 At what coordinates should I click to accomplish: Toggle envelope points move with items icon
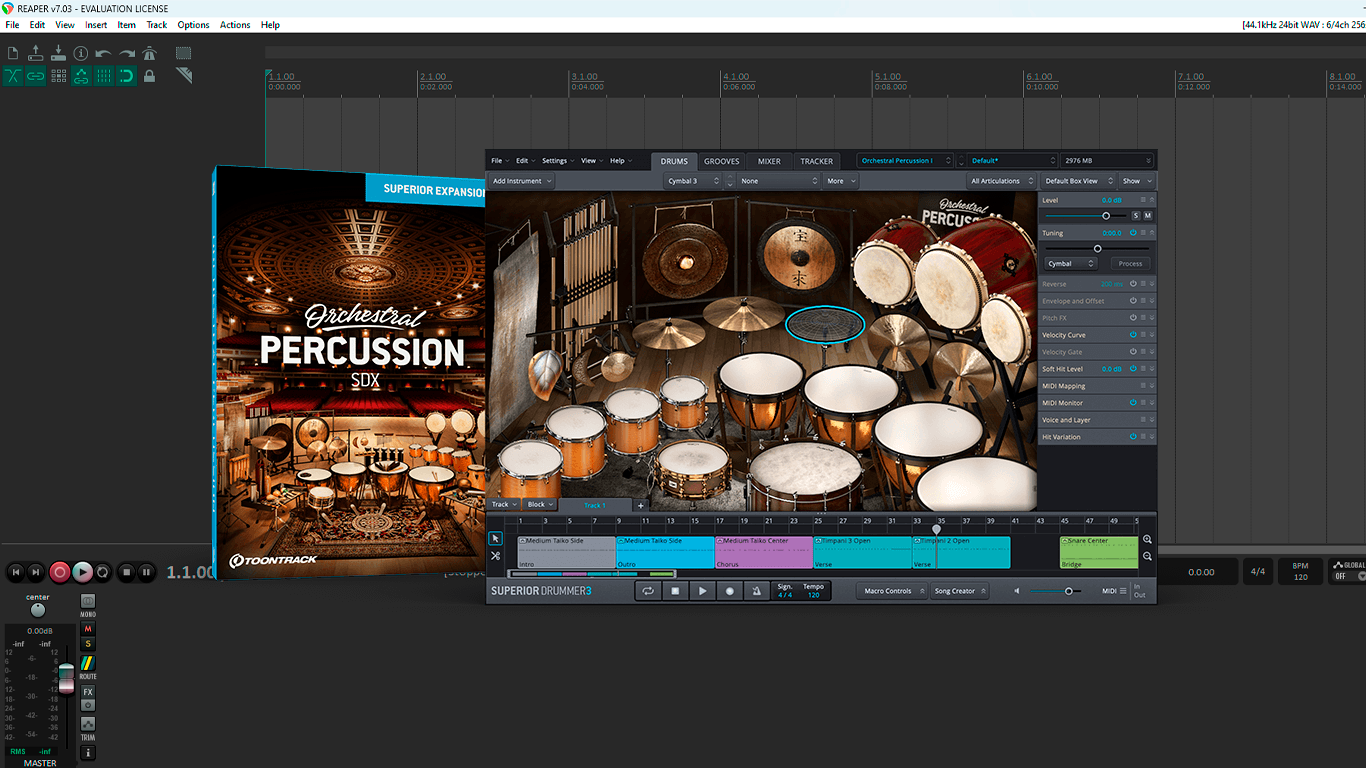[x=81, y=76]
